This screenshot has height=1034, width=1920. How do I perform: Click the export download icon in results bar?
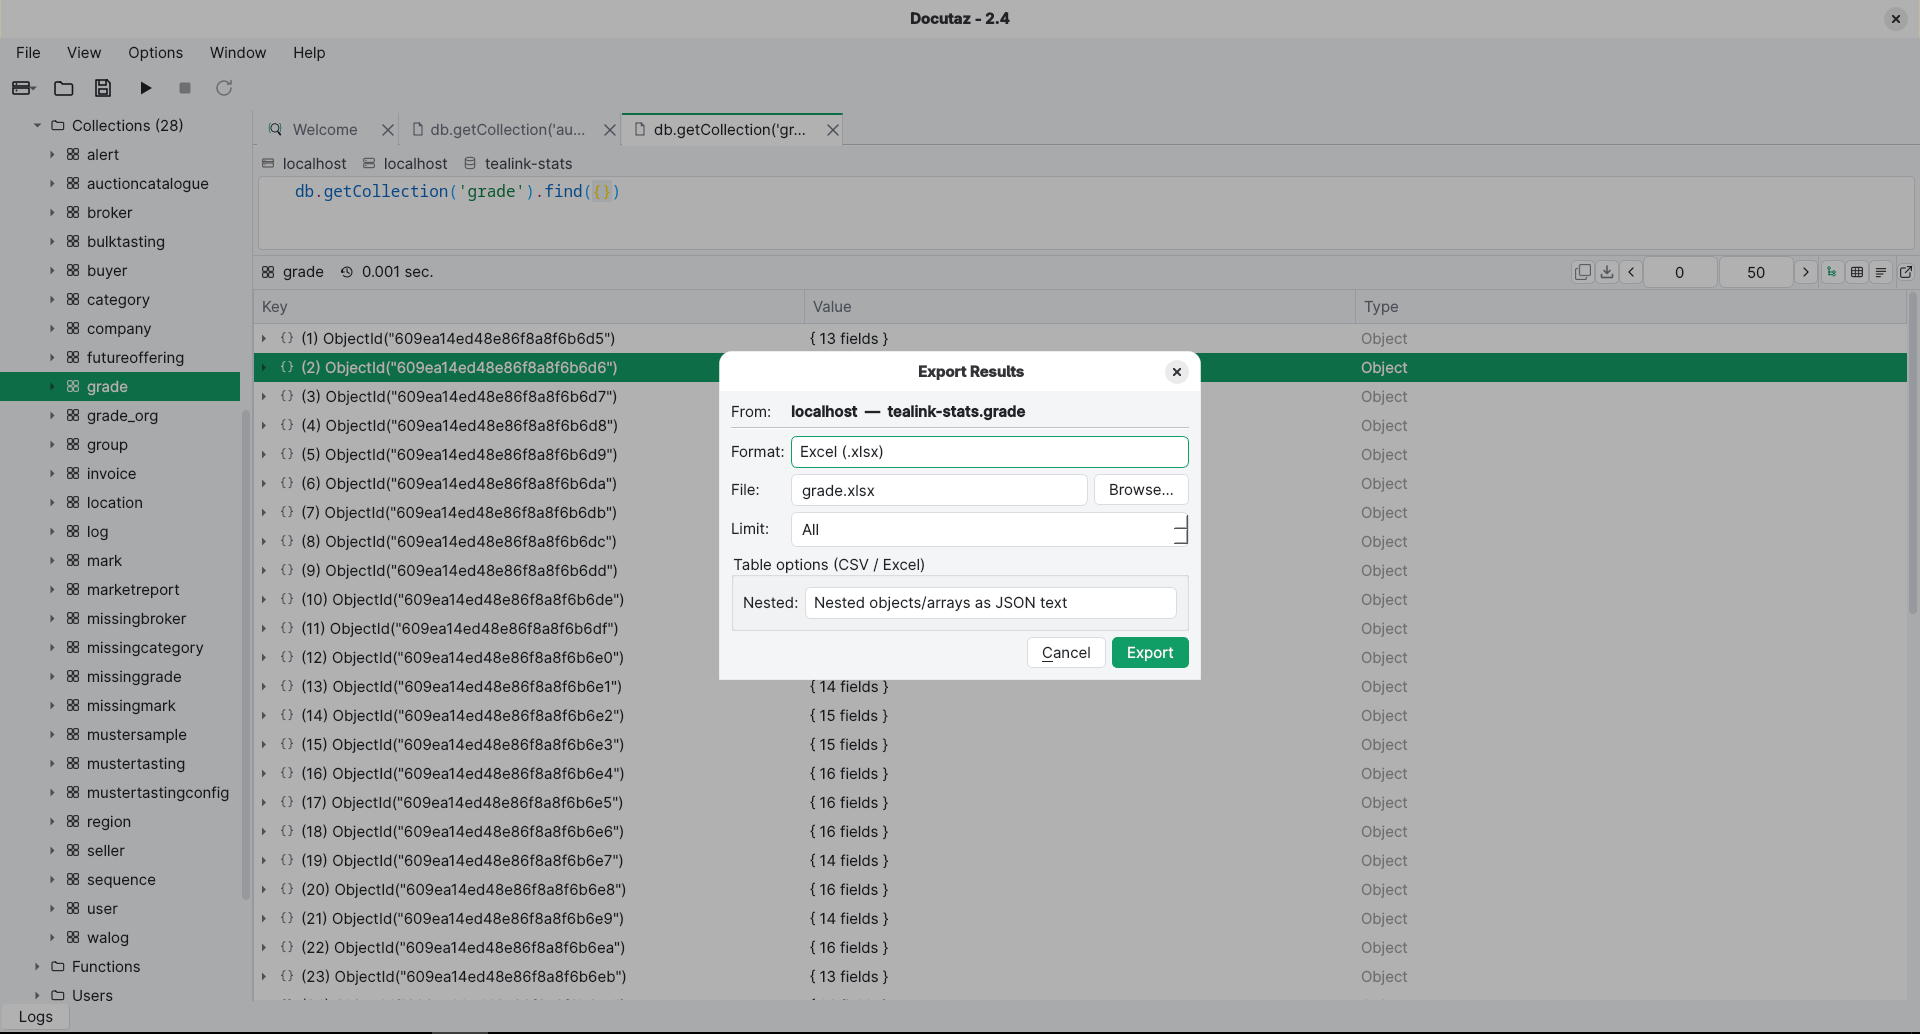pyautogui.click(x=1607, y=272)
